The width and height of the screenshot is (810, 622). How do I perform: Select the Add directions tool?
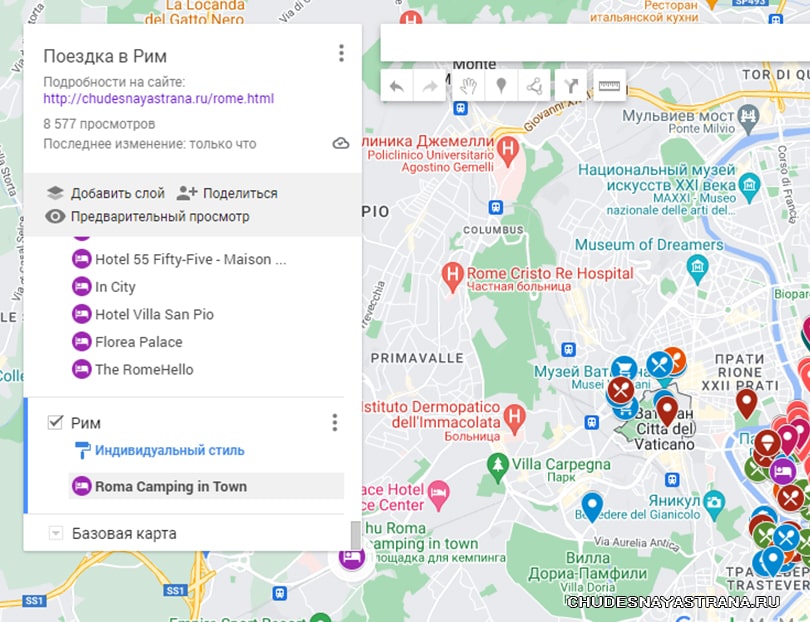tap(571, 86)
